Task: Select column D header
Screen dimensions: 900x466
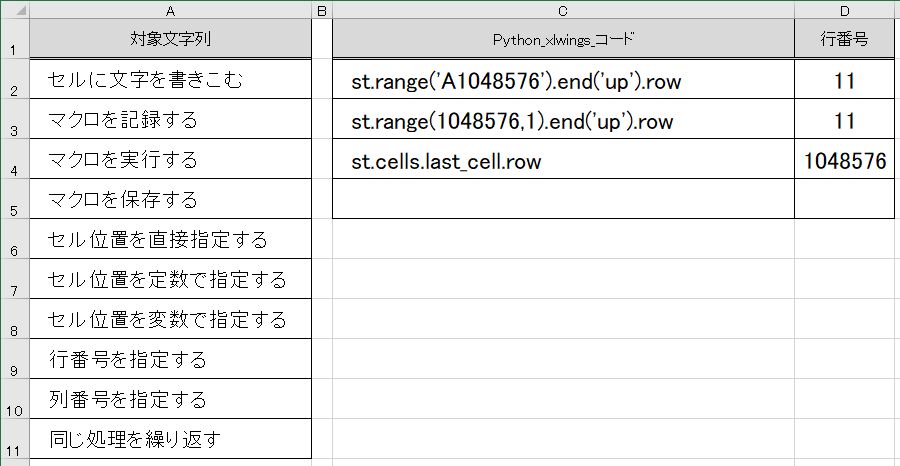Action: [x=844, y=10]
